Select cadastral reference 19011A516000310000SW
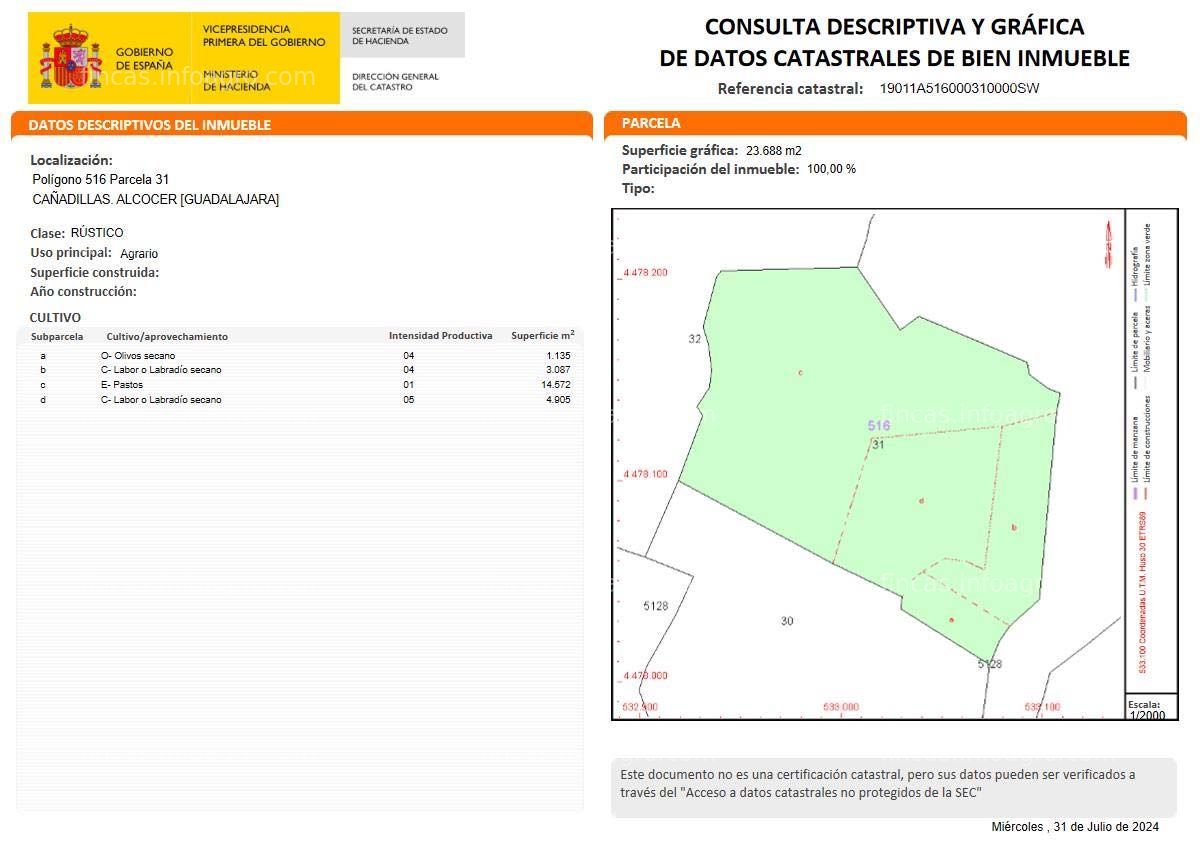The image size is (1200, 847). [x=959, y=88]
